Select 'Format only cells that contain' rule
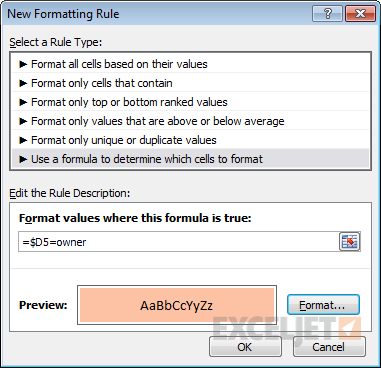This screenshot has width=381, height=368. click(x=191, y=83)
